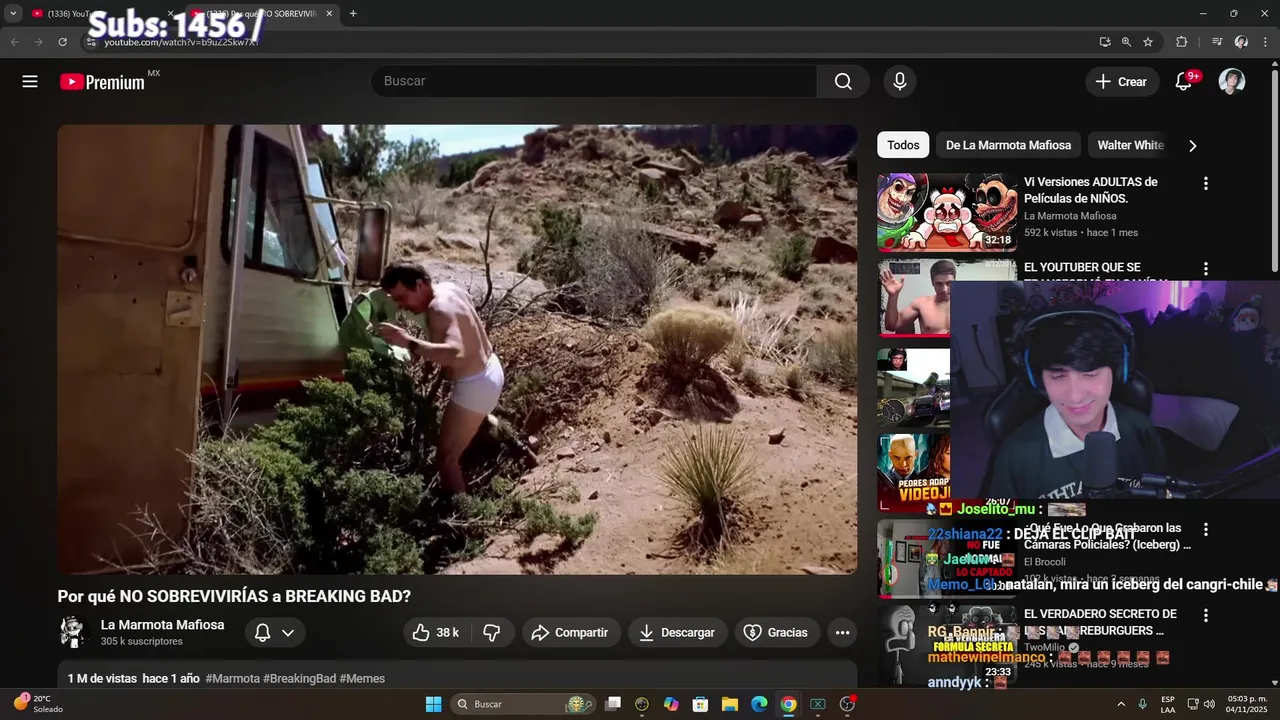Open options for 'EL YOUTUBER QUE SE' video
The width and height of the screenshot is (1280, 720).
(1205, 269)
